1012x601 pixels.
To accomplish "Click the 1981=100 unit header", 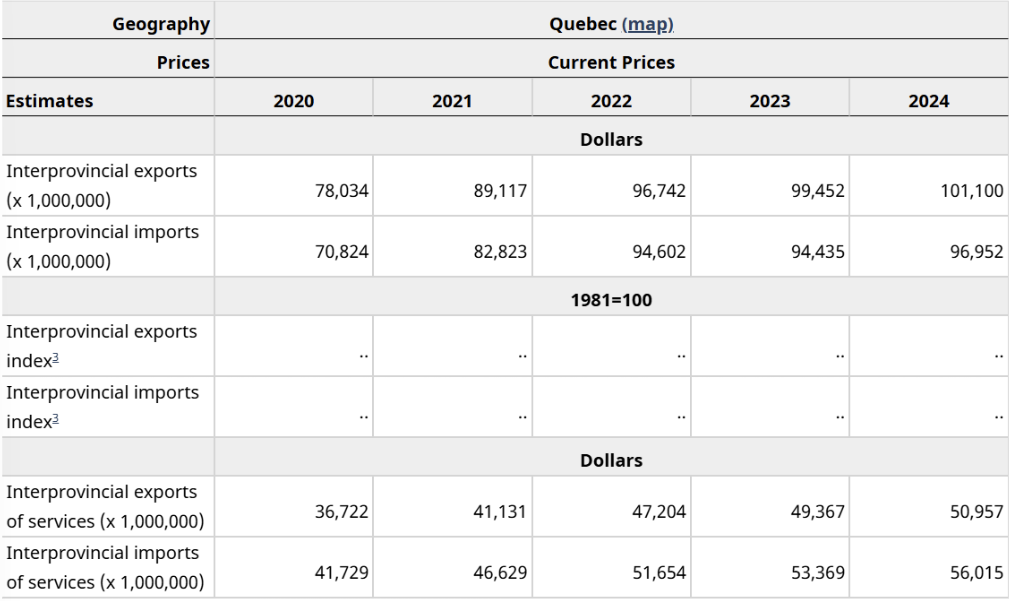I will pos(611,300).
